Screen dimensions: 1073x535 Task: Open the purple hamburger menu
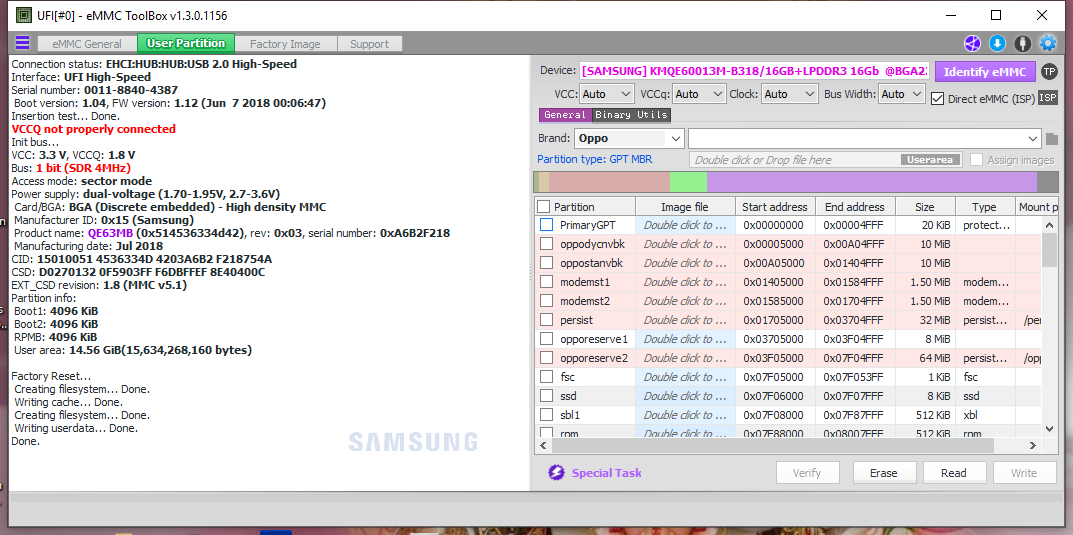pyautogui.click(x=23, y=43)
